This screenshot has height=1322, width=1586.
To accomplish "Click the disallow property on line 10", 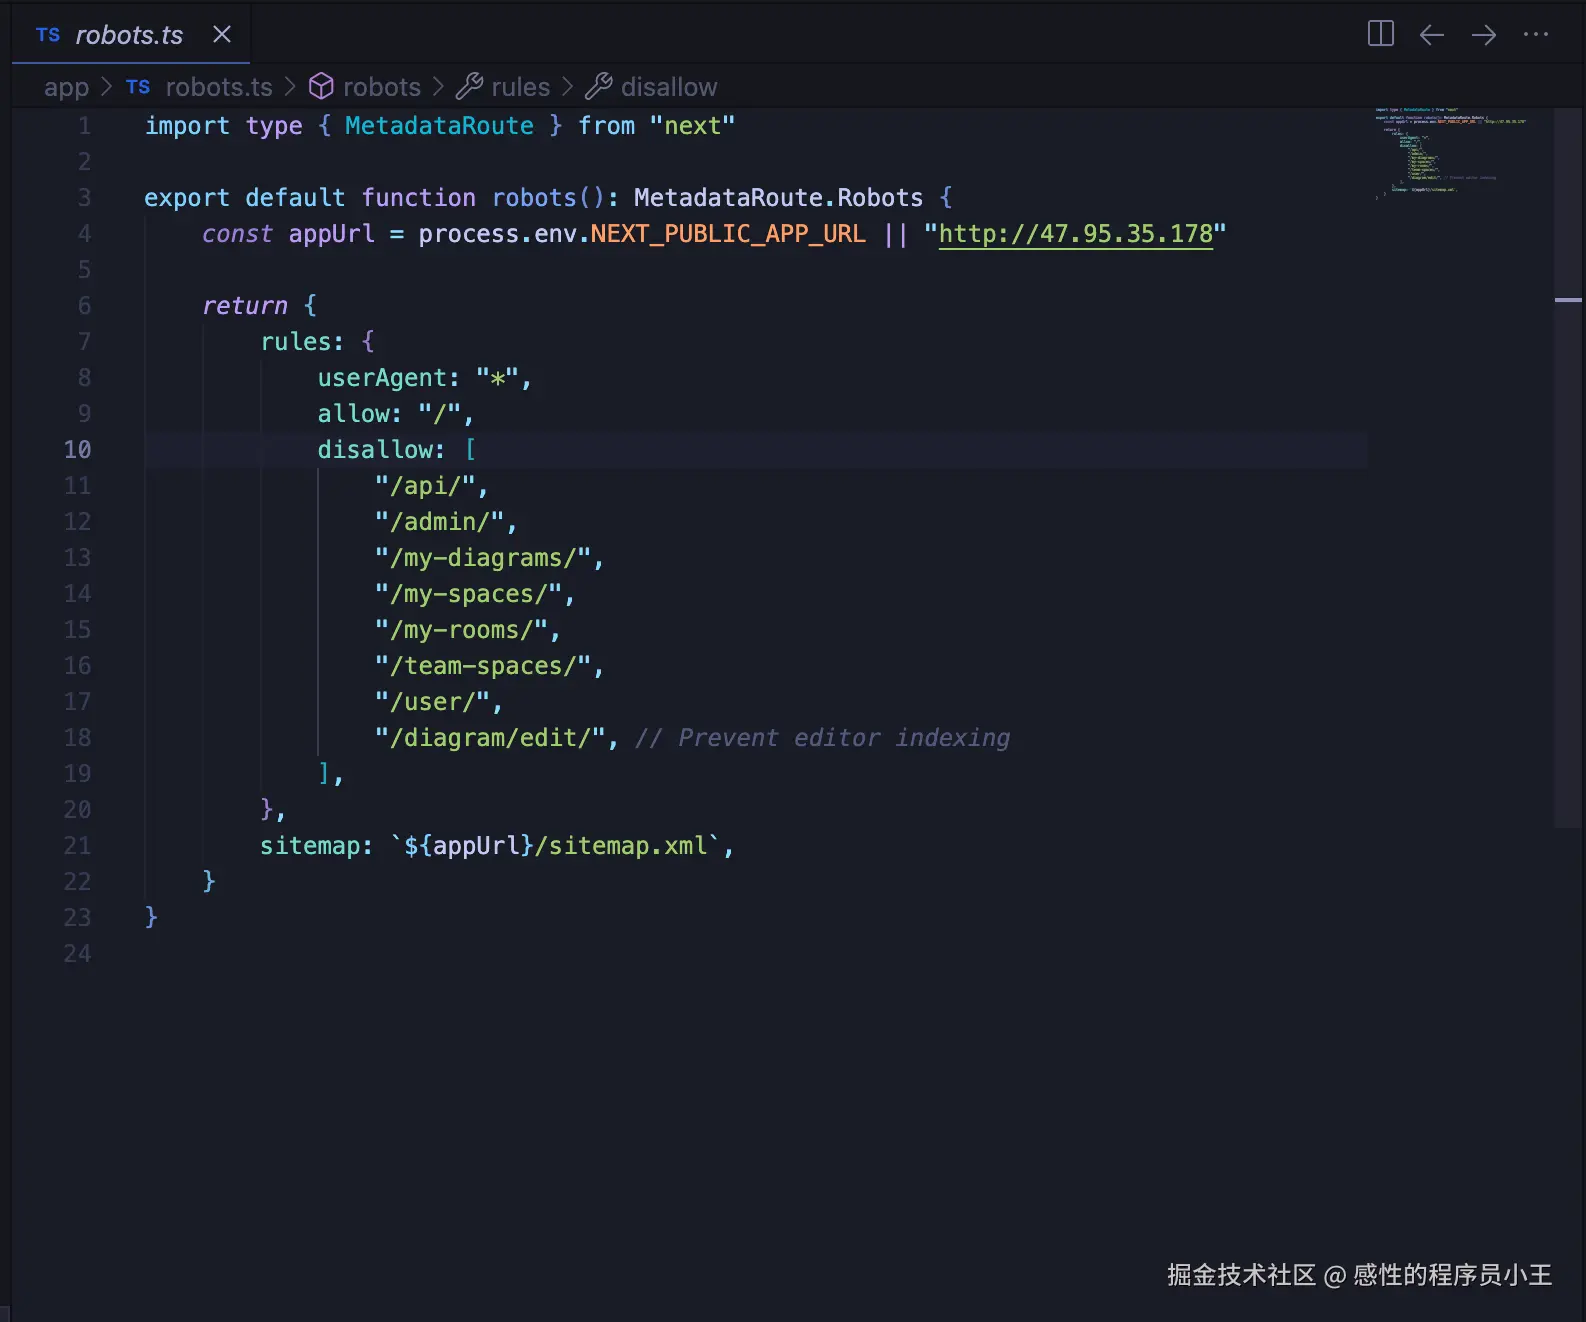I will coord(374,450).
